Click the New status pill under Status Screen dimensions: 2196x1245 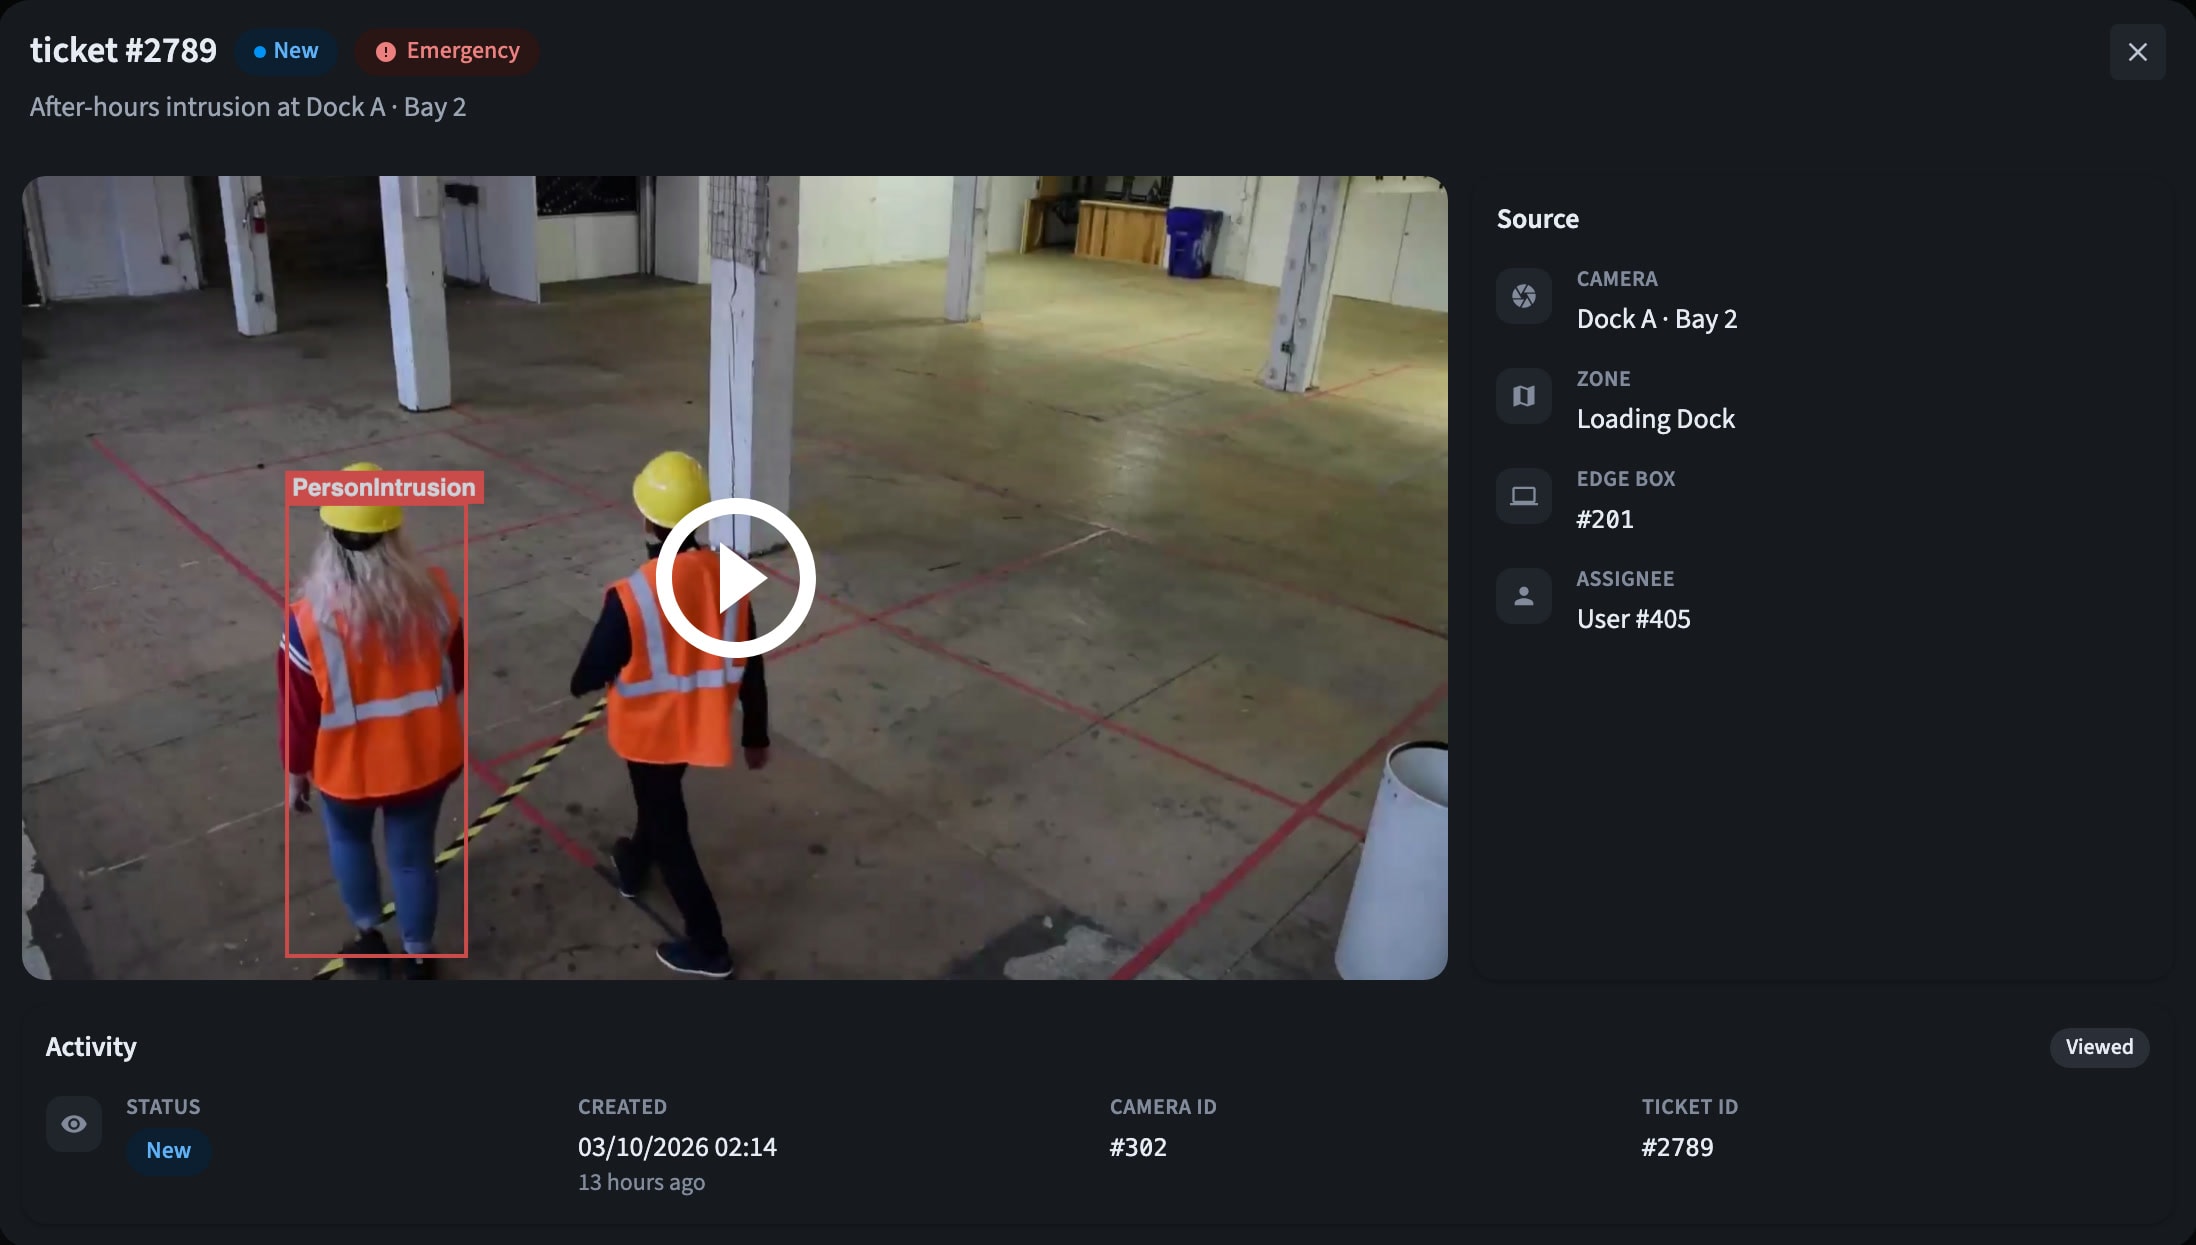(168, 1150)
